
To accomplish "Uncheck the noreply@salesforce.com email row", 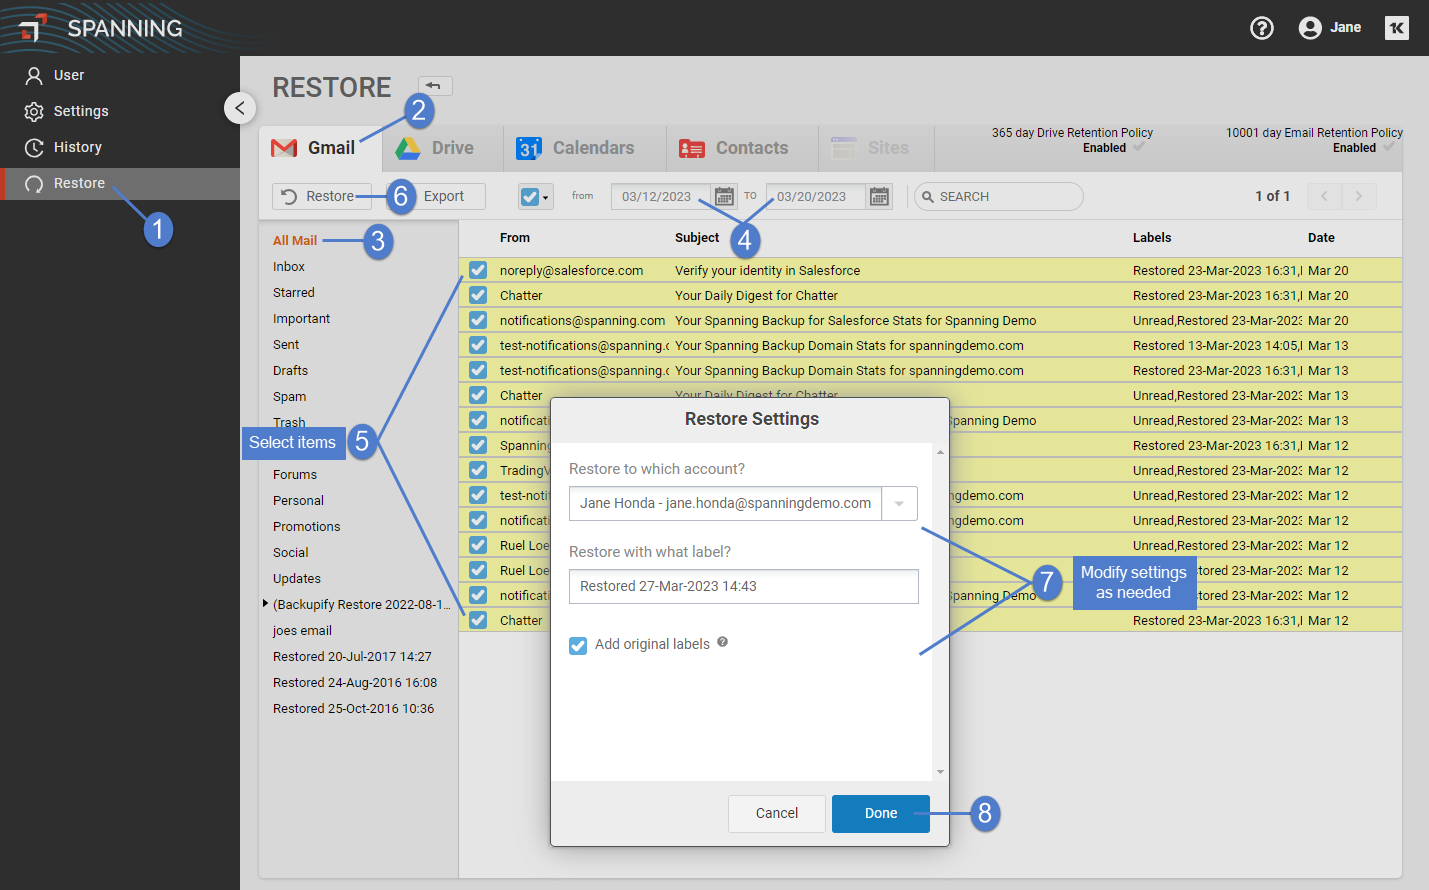I will coord(478,270).
